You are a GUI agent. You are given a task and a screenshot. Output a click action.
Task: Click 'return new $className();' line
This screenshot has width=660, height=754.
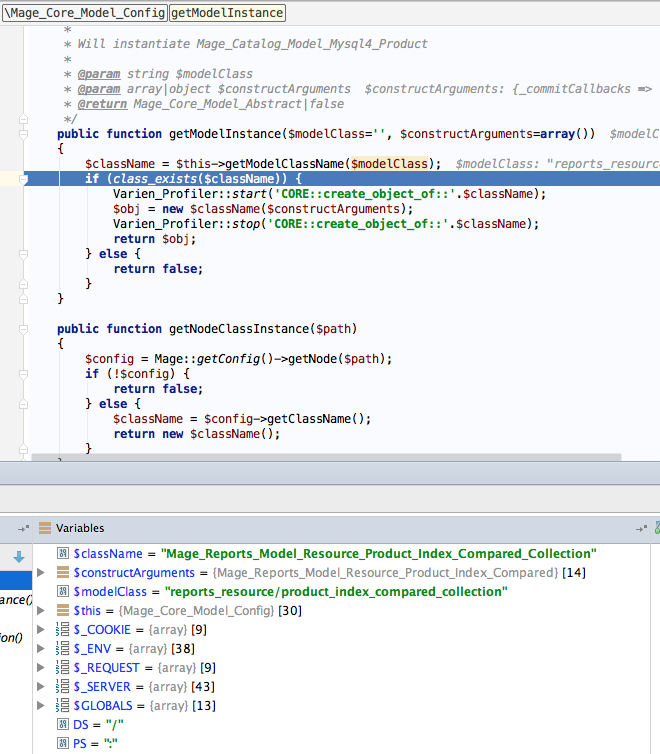point(197,434)
